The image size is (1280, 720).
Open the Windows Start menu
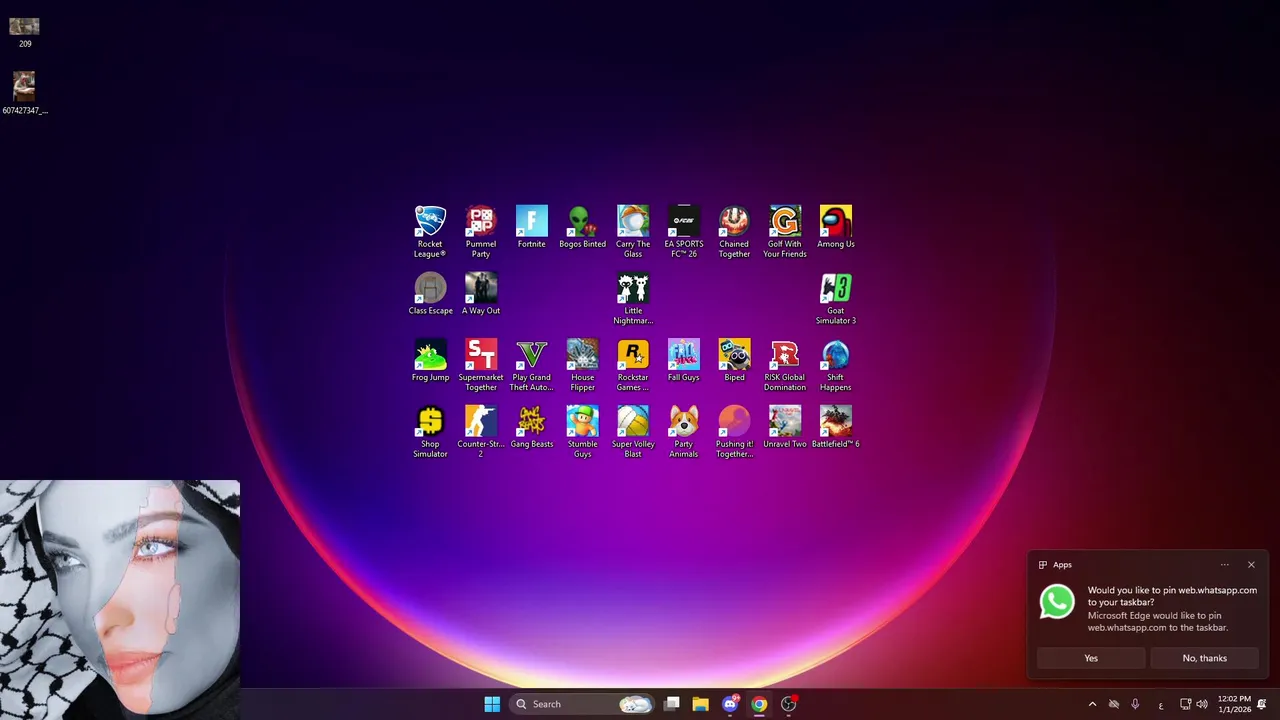(x=492, y=704)
